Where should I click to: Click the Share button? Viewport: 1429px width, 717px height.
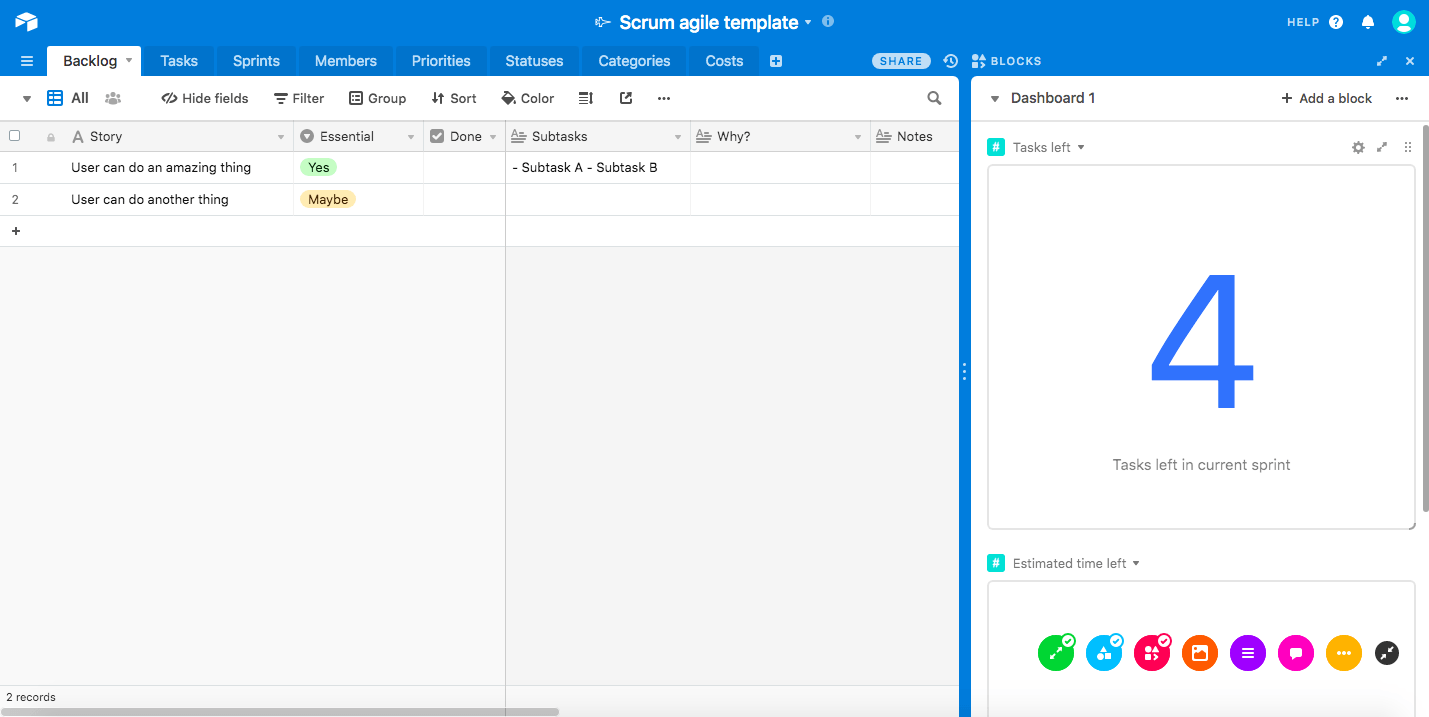point(901,61)
